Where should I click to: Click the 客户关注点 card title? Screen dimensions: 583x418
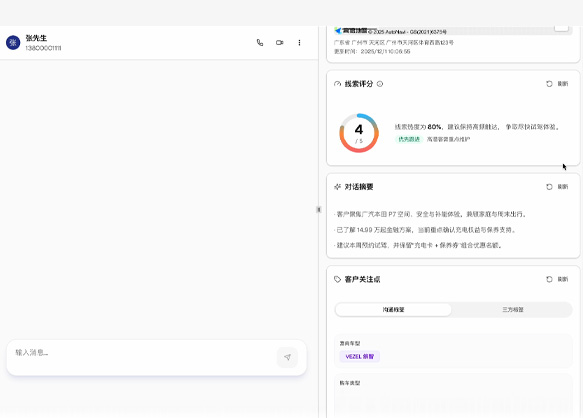click(362, 279)
